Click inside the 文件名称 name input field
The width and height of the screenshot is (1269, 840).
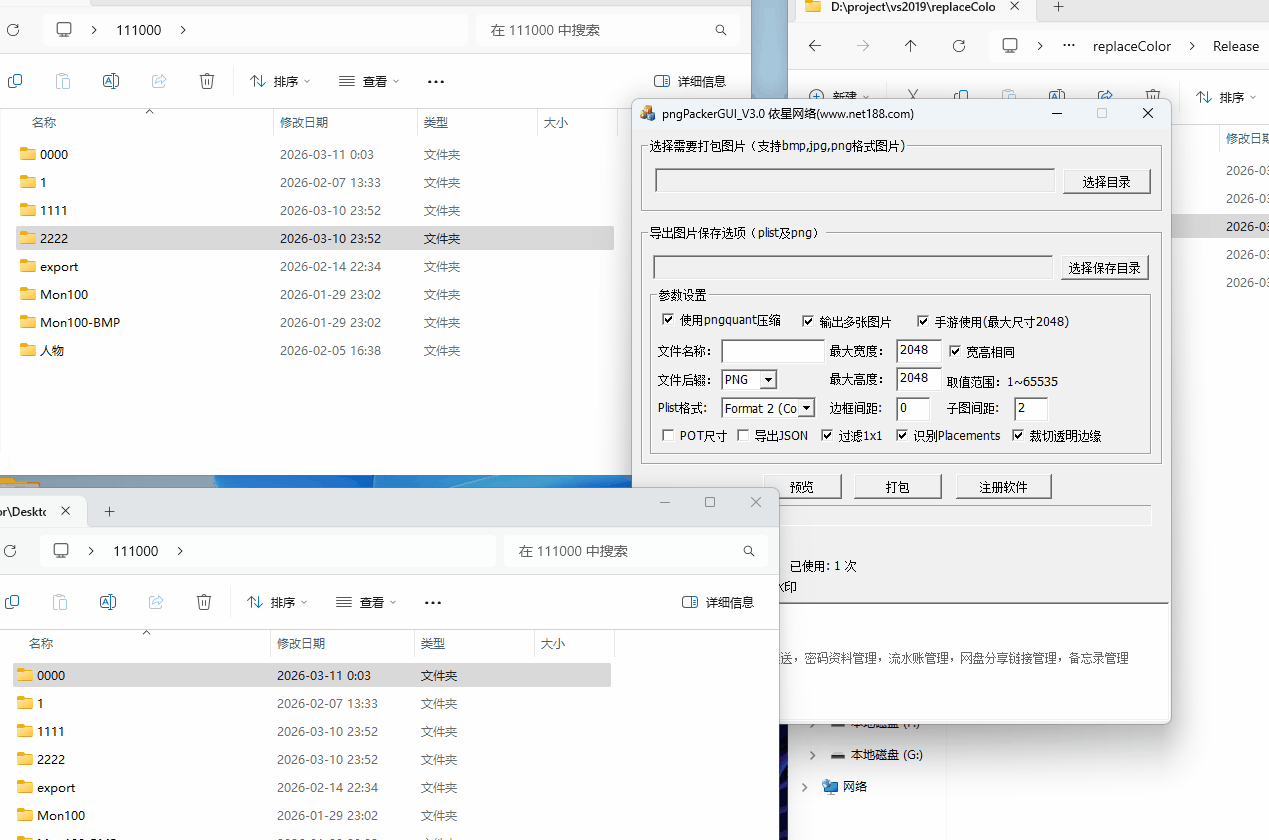(x=773, y=351)
